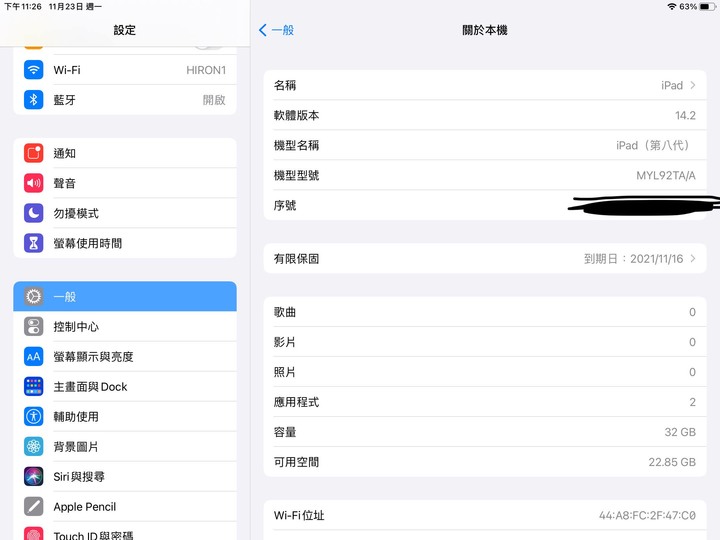Tap the 11月23日 週一 date
The height and width of the screenshot is (540, 720).
pyautogui.click(x=75, y=6)
